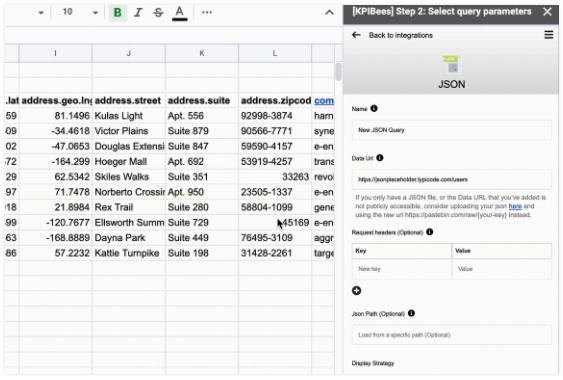Image resolution: width=563 pixels, height=380 pixels.
Task: Close the KPIBees sidebar panel
Action: 547,12
